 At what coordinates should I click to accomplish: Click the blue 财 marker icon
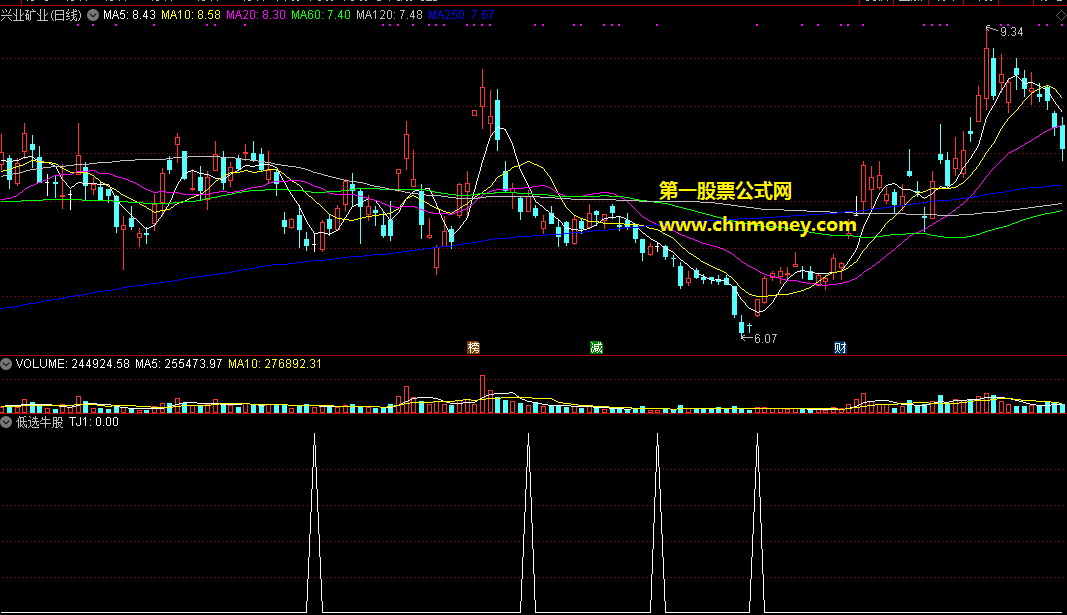(x=840, y=348)
